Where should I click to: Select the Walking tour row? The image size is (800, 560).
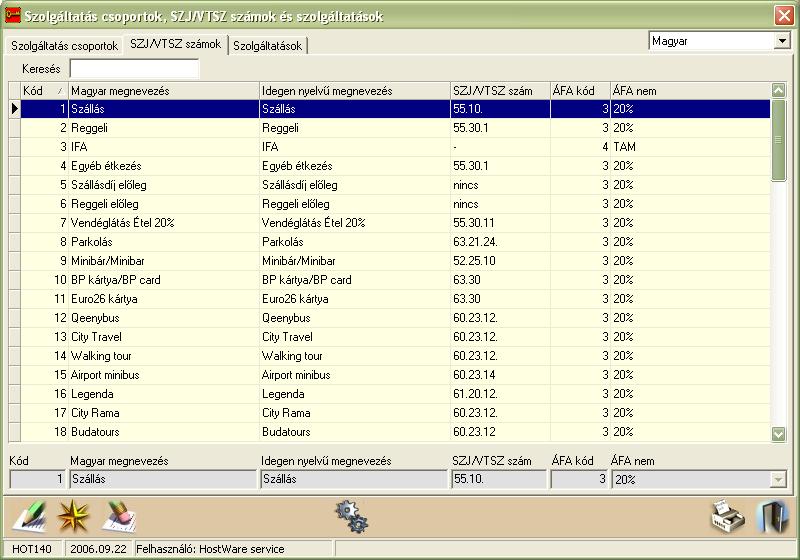395,356
